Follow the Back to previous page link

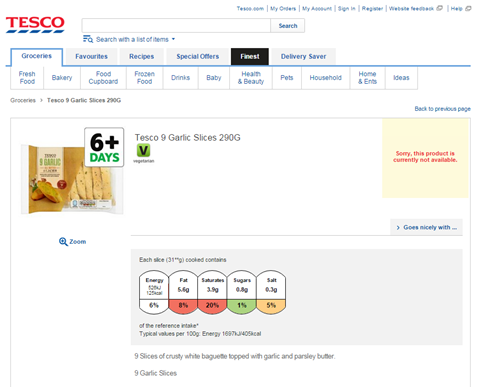pos(442,109)
